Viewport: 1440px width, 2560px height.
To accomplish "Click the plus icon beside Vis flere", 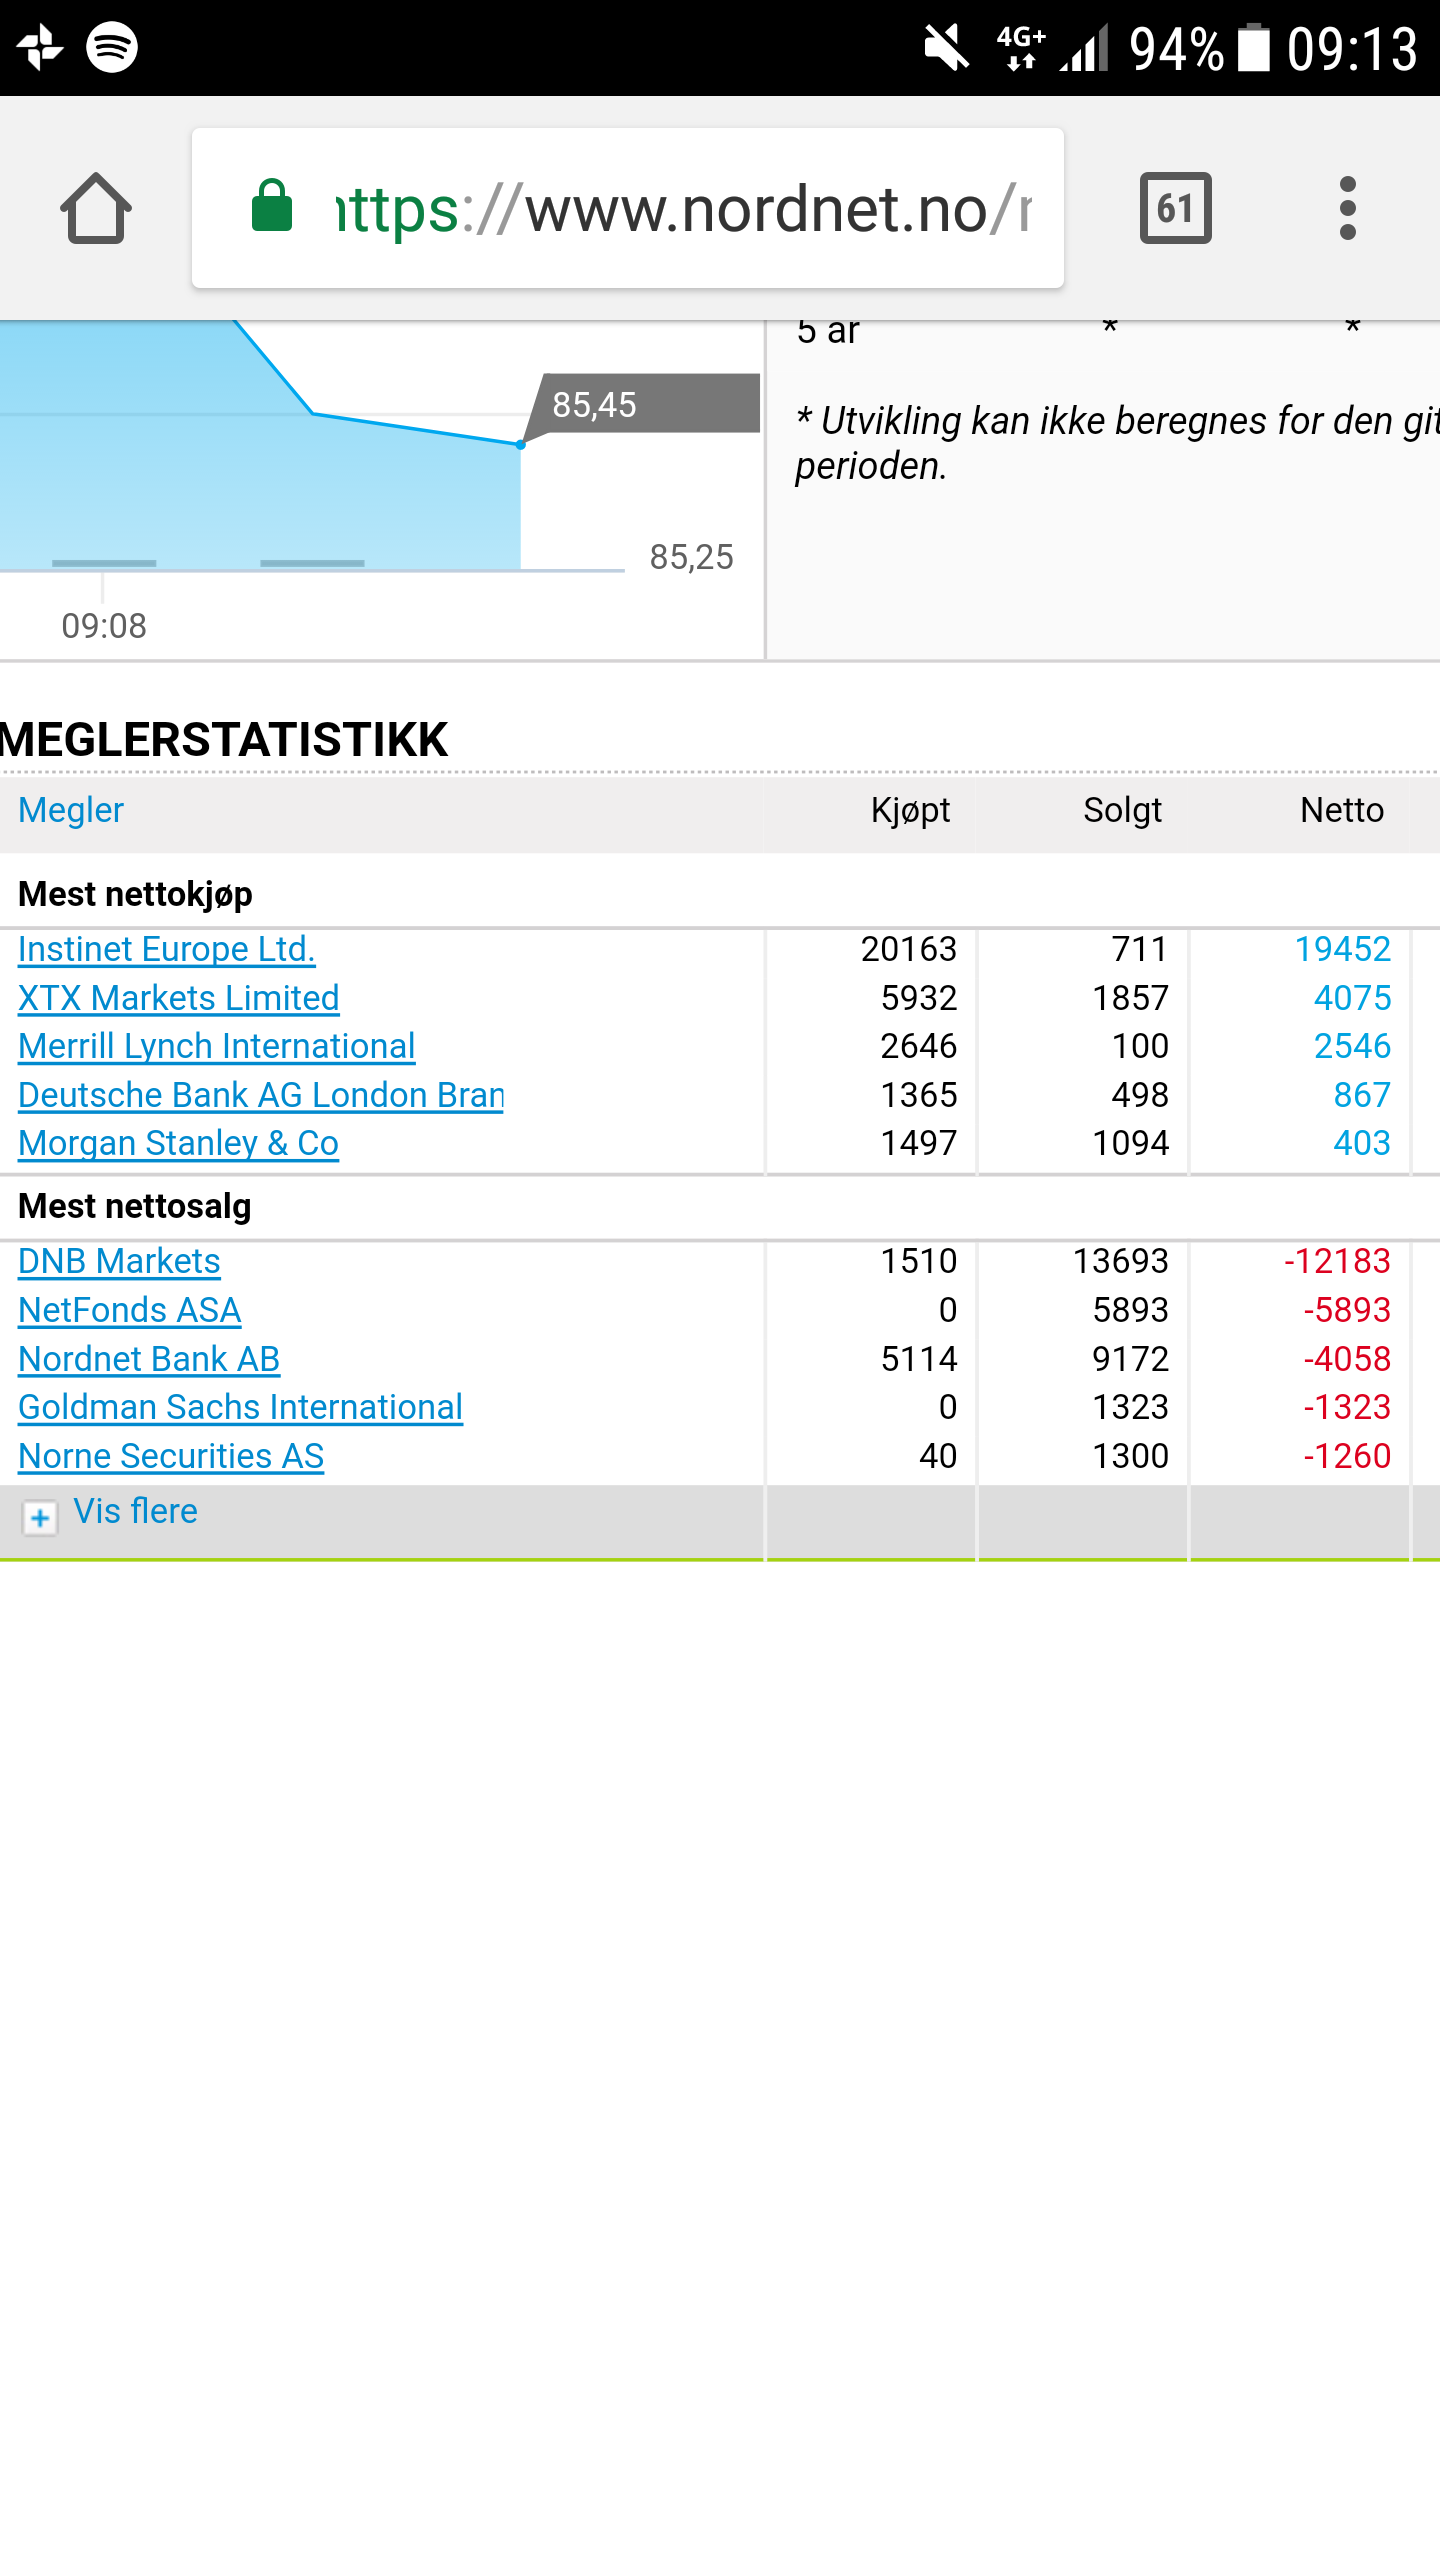I will tap(40, 1518).
